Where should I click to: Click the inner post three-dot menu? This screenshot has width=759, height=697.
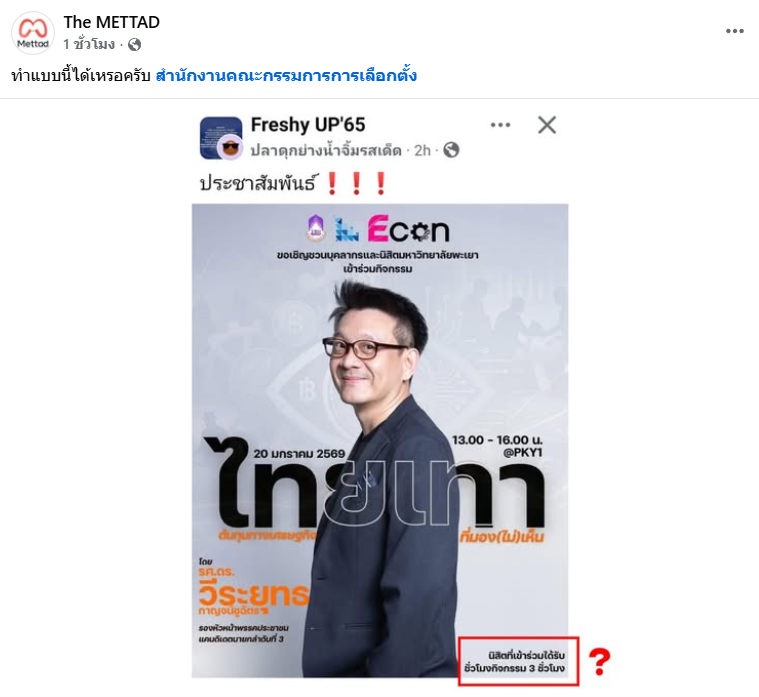tap(500, 125)
